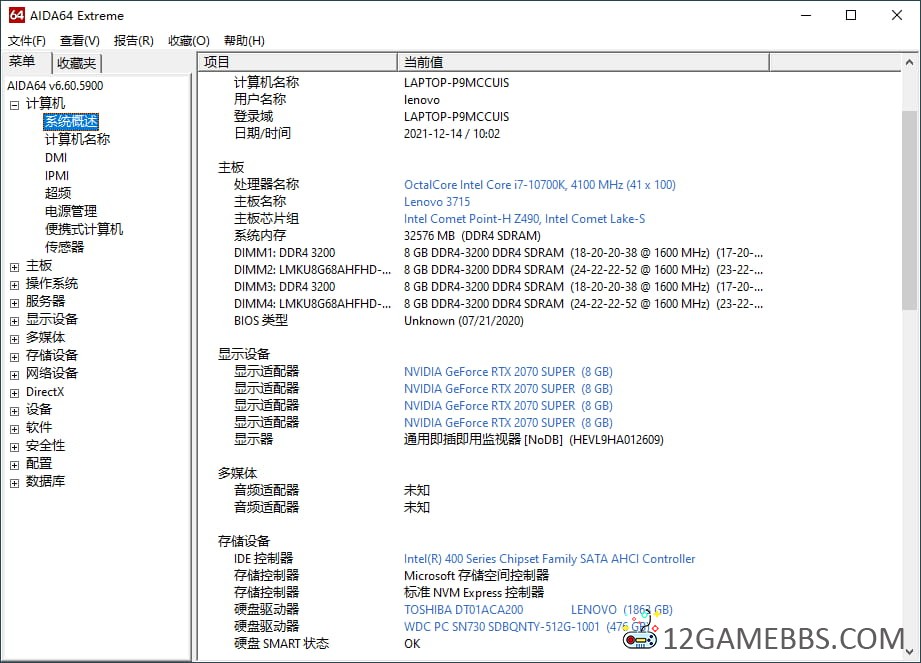Select DMI in the tree
The image size is (921, 663).
[x=56, y=157]
